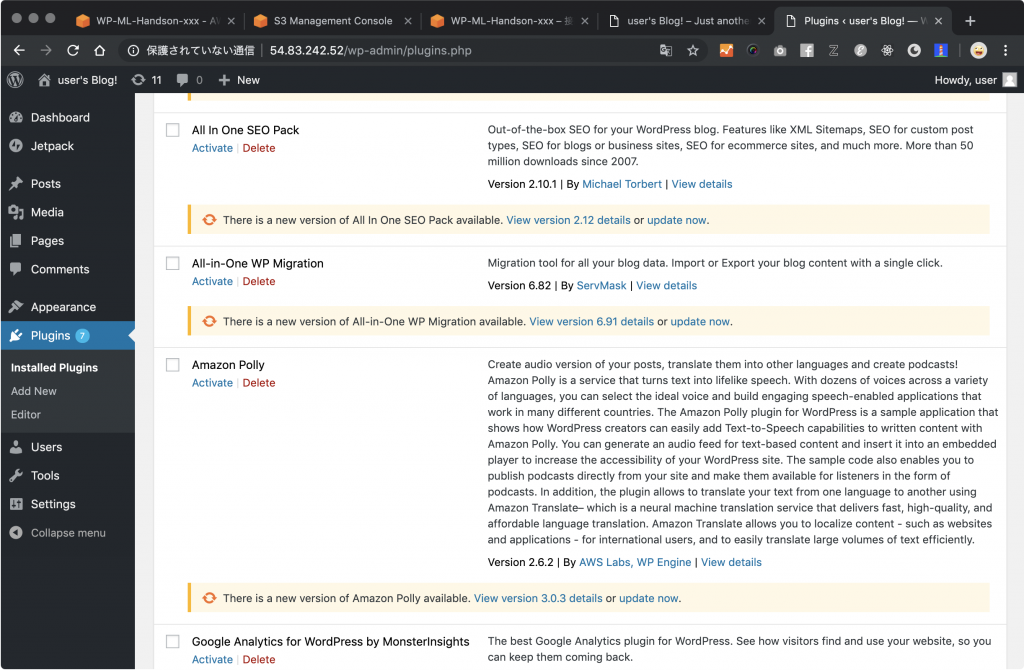Open Chrome three-dot menu

[1006, 50]
